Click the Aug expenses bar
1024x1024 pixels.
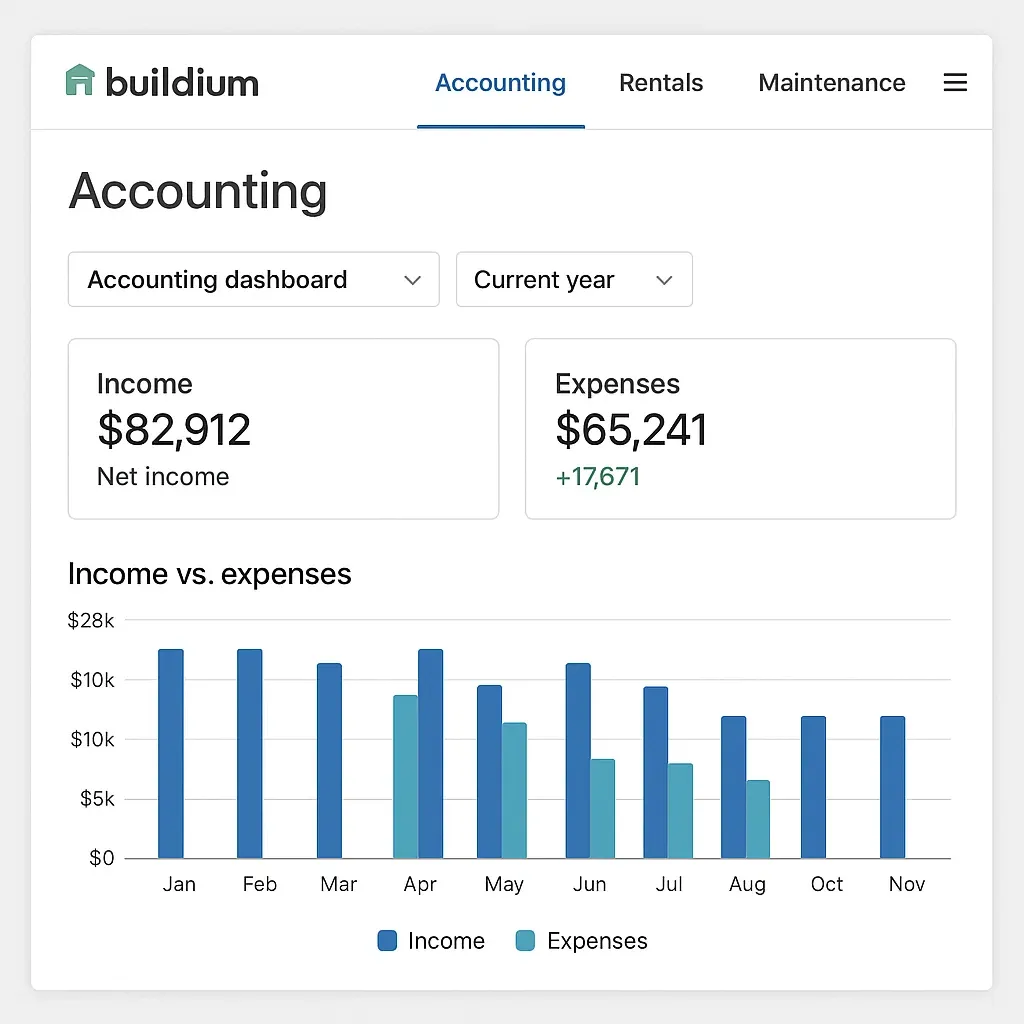tap(758, 820)
